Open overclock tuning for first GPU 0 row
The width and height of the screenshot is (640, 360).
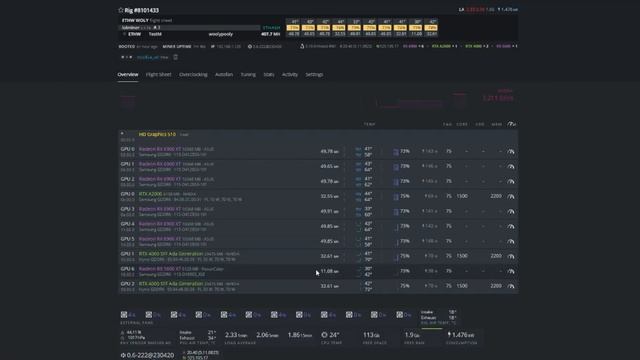(x=511, y=151)
